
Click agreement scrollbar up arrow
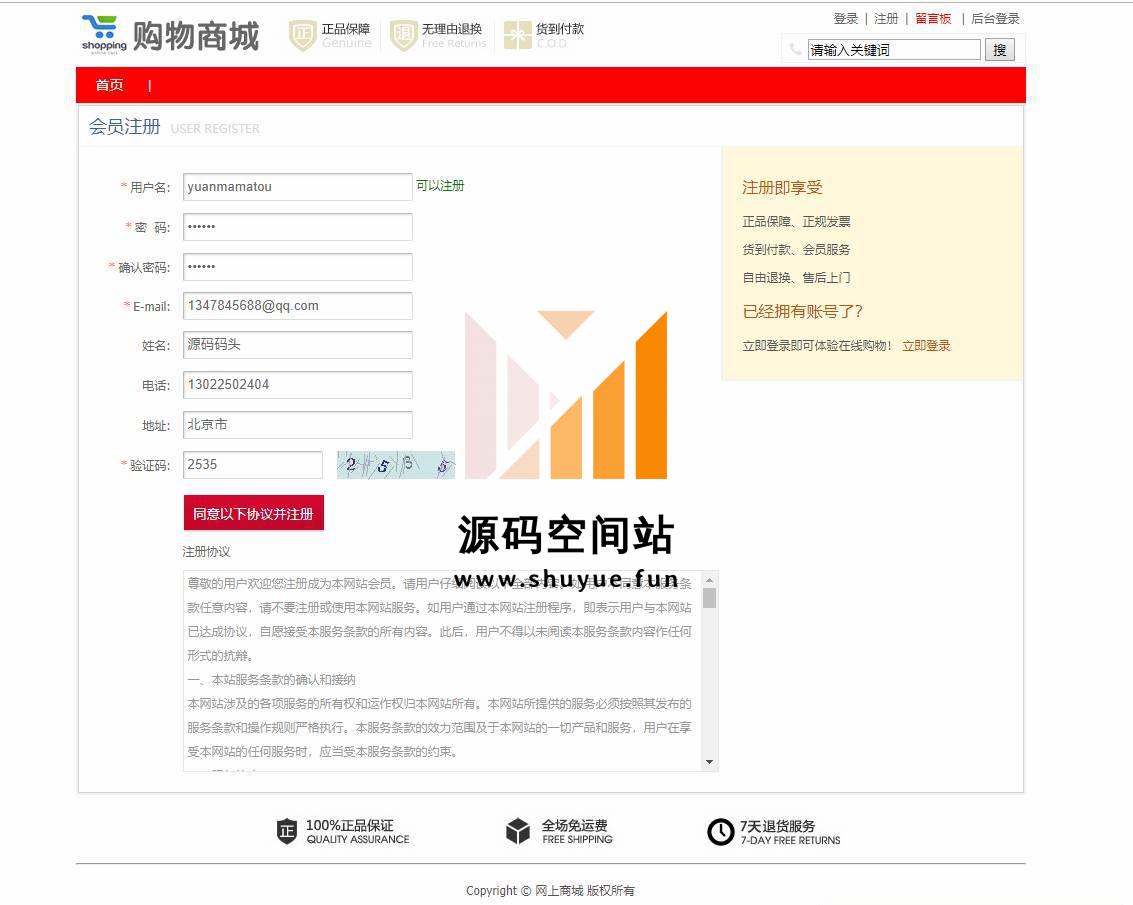[x=710, y=580]
